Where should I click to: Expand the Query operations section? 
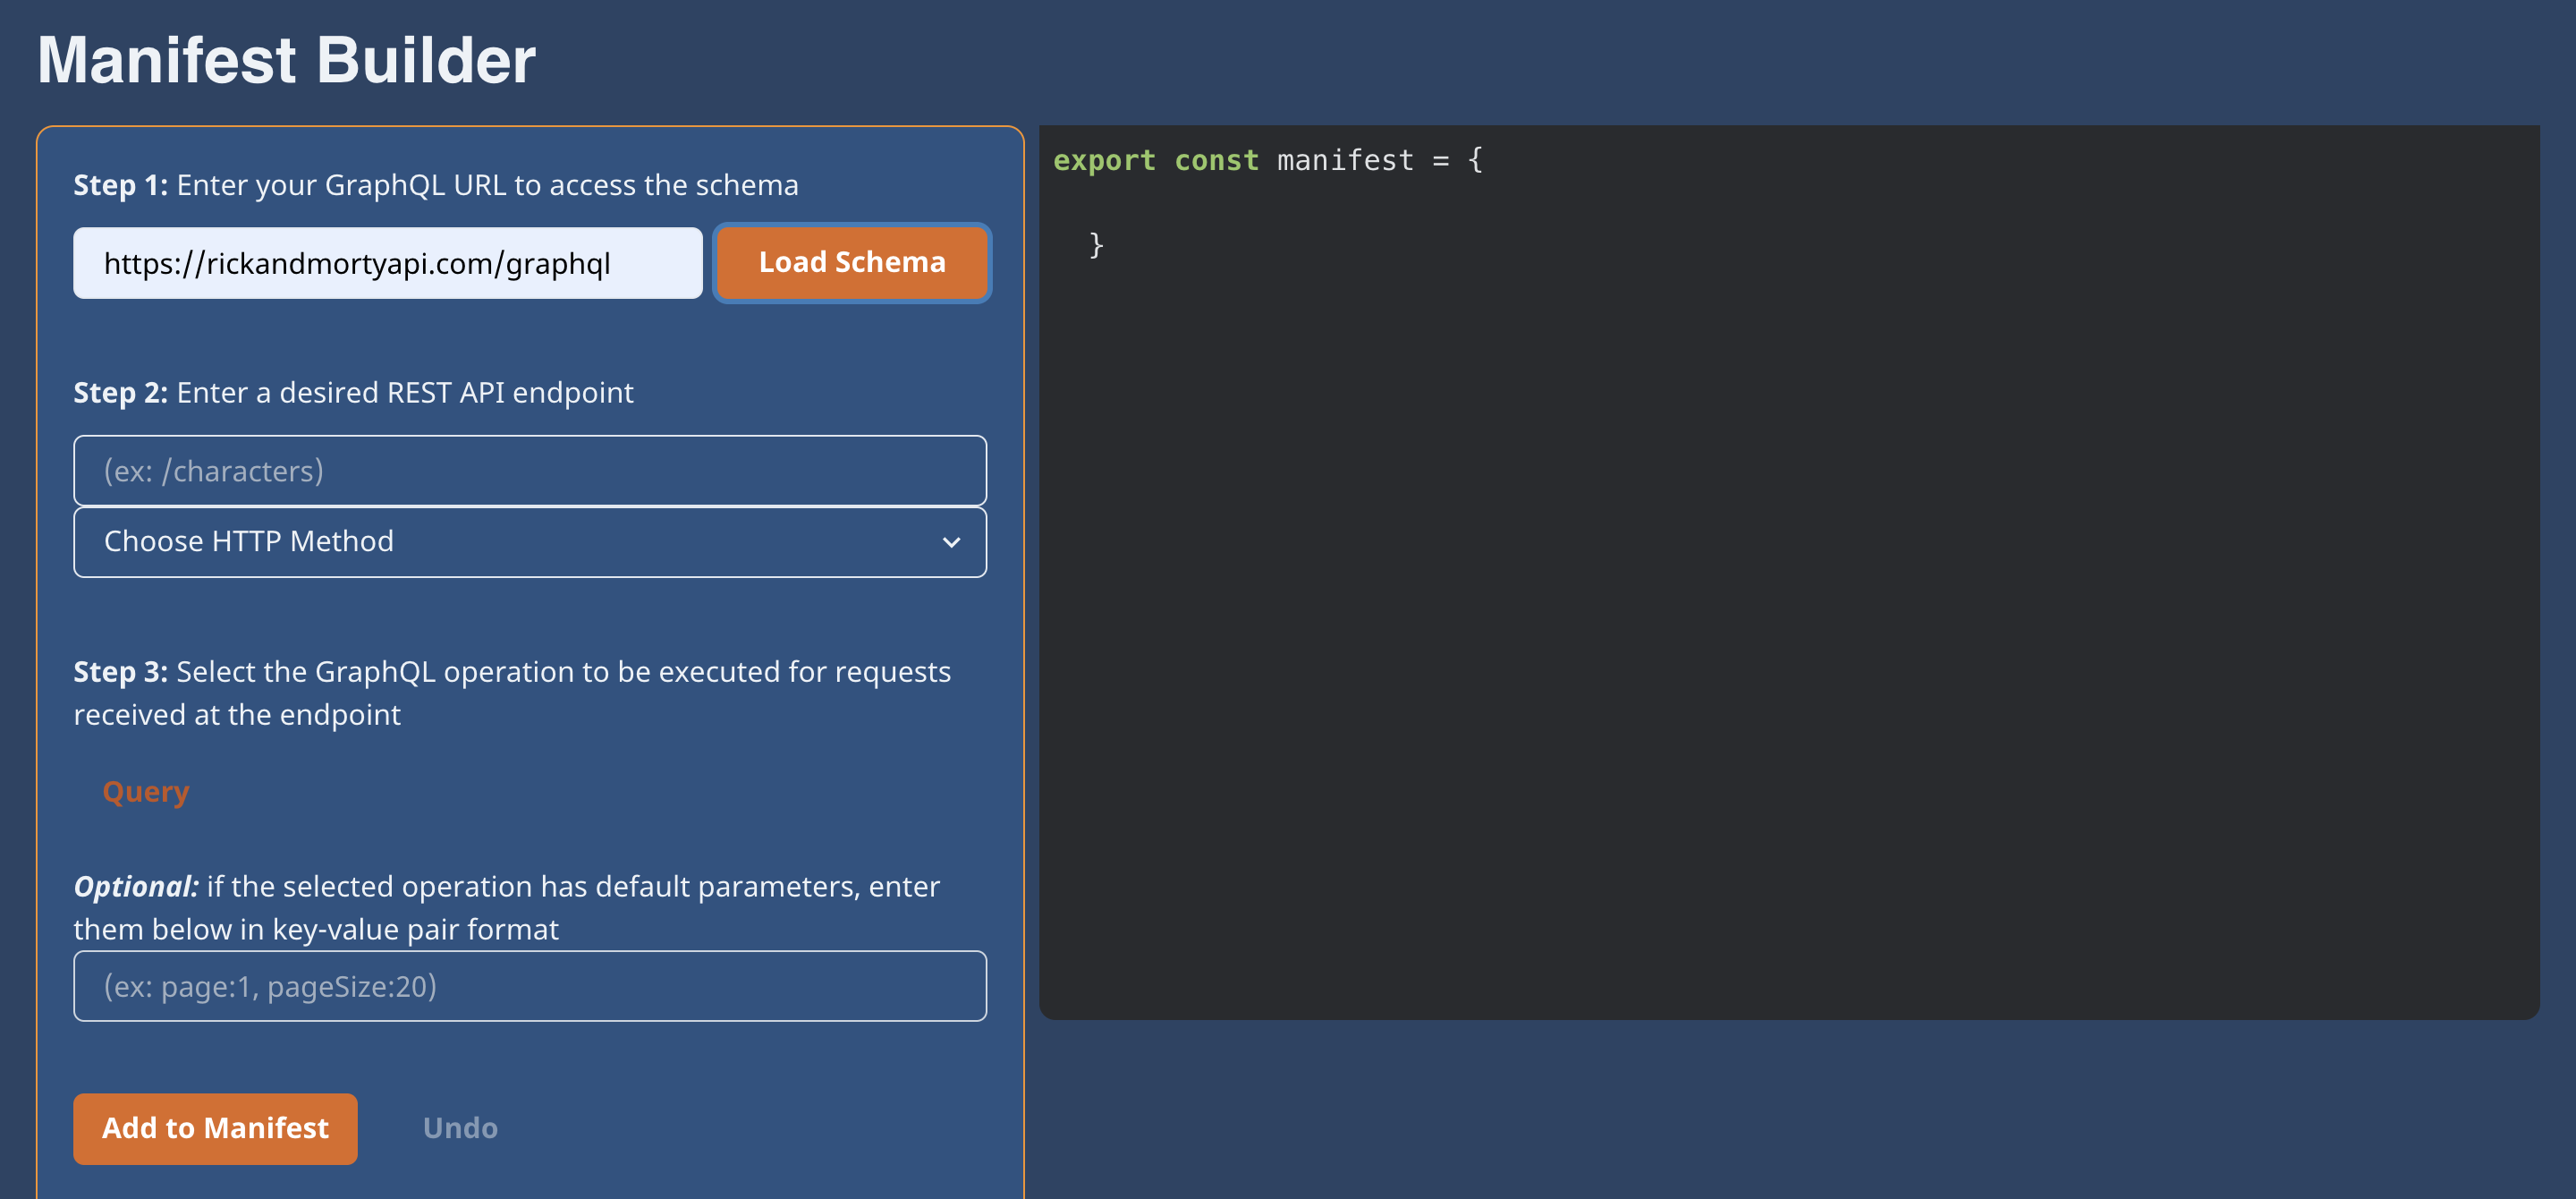tap(146, 792)
